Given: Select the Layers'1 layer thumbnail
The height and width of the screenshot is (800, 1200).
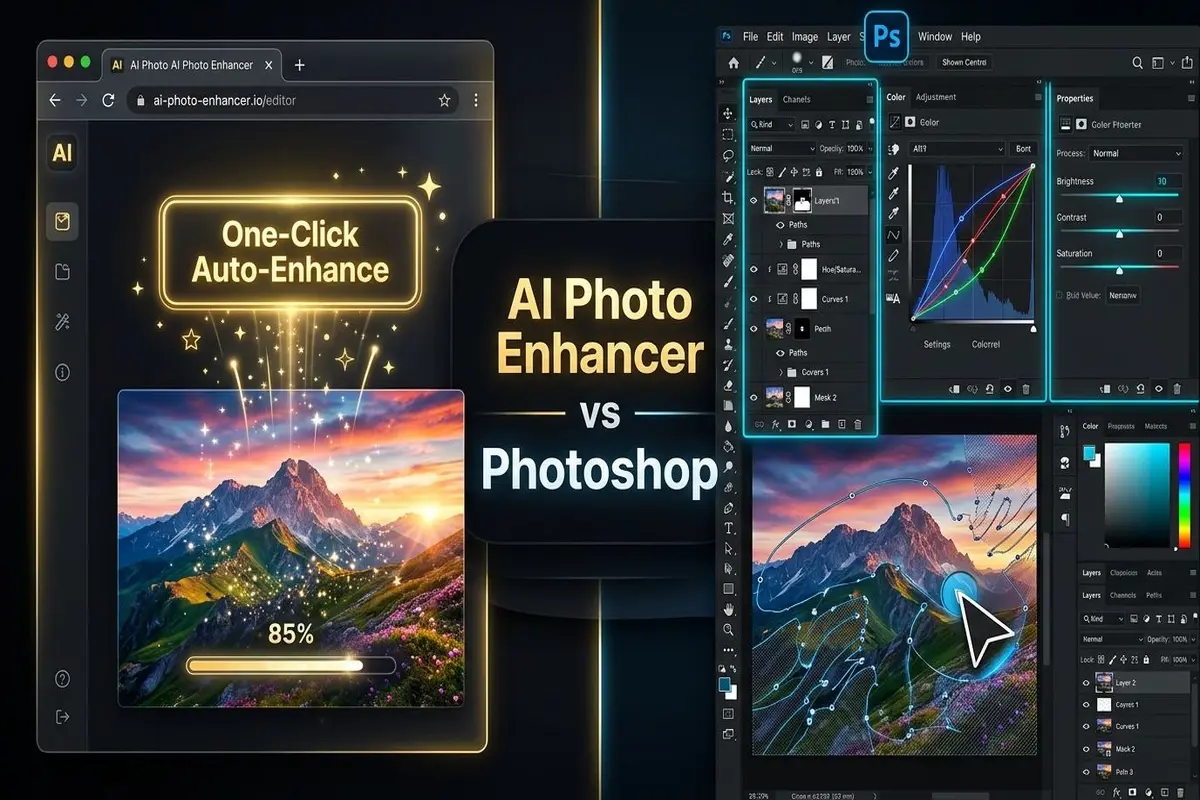Looking at the screenshot, I should (776, 199).
